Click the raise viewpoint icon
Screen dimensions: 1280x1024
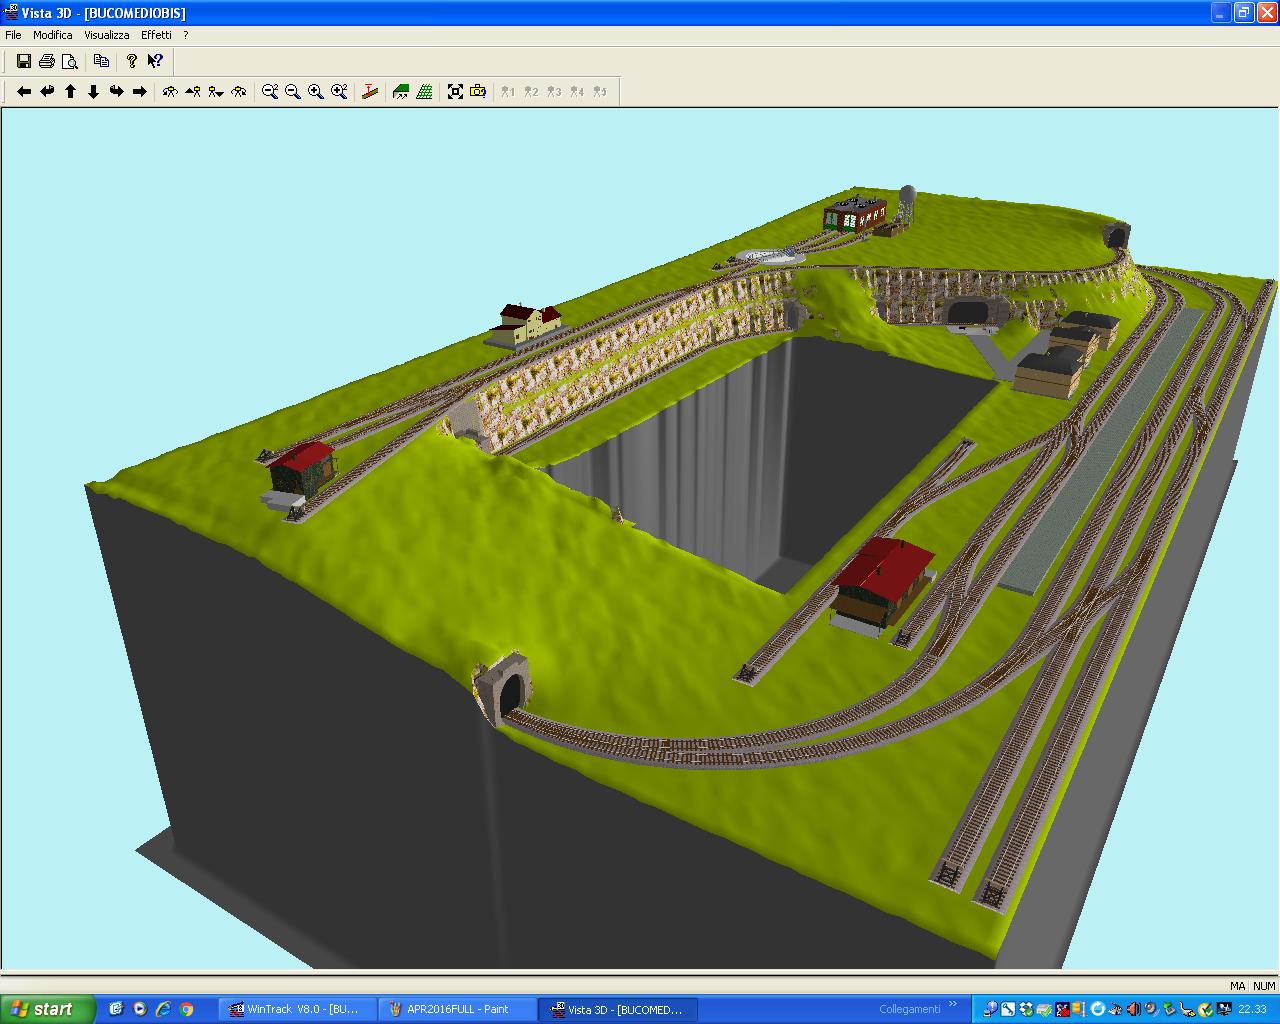click(x=193, y=92)
